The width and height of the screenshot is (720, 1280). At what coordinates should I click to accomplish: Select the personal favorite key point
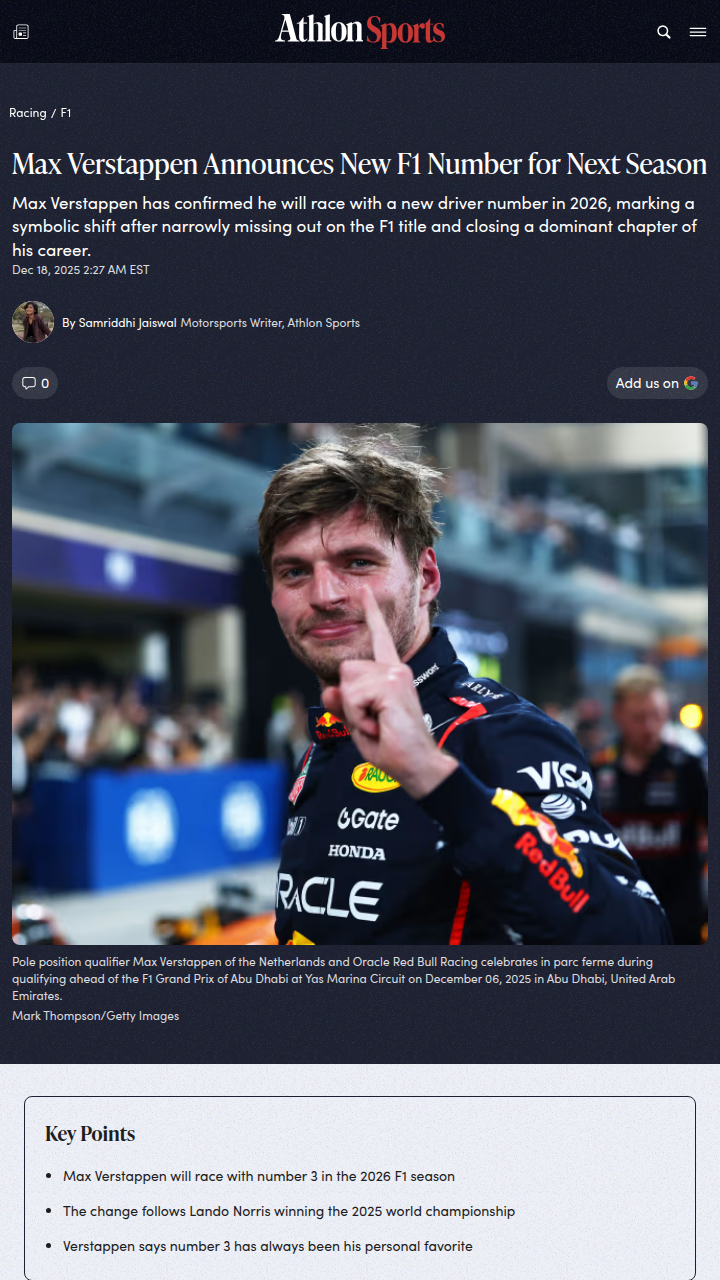(x=268, y=1246)
